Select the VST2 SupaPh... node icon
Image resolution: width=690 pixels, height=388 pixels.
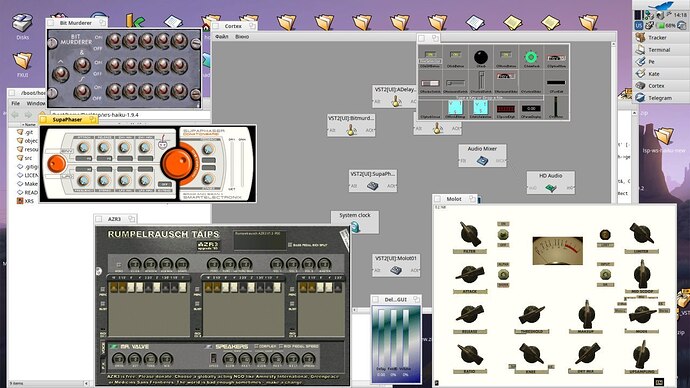pos(373,186)
